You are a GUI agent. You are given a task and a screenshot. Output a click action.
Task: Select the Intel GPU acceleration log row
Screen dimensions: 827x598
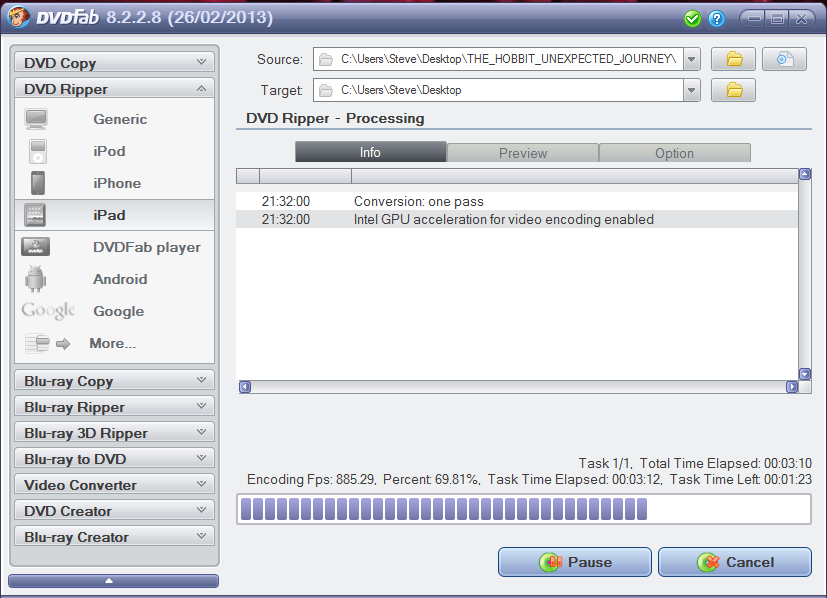[517, 219]
